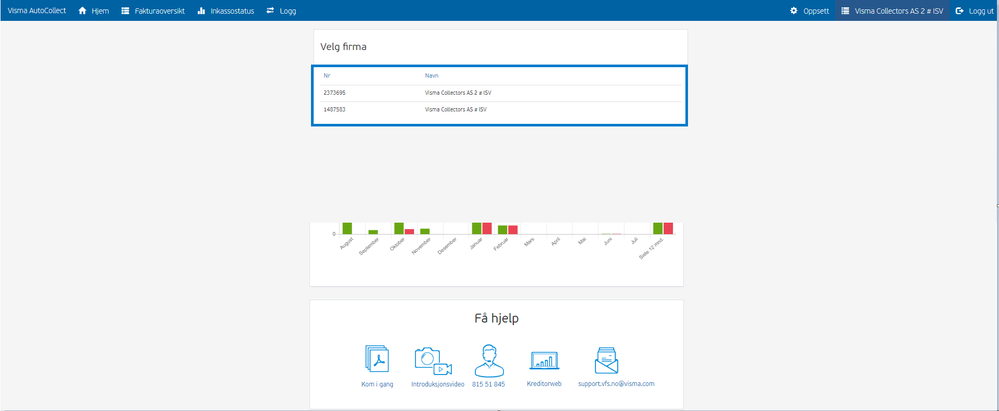Click the green Oktober bar in chart

click(x=399, y=228)
